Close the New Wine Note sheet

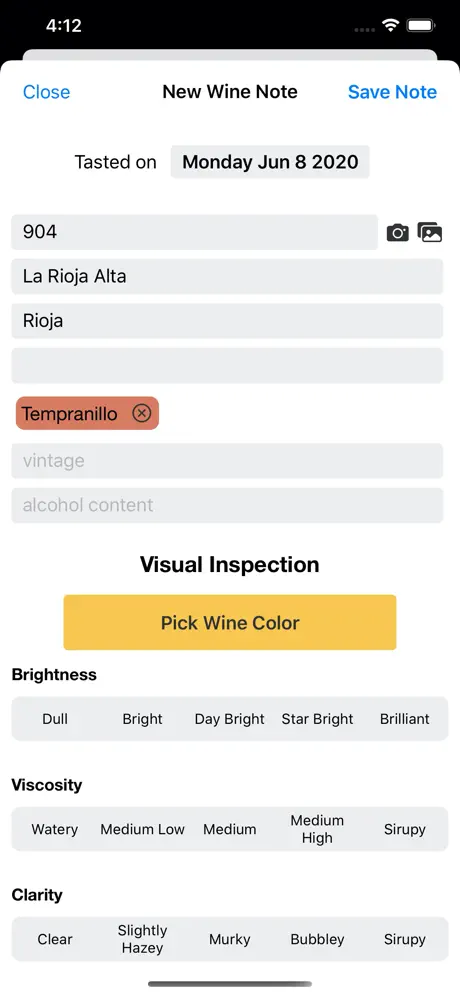(x=46, y=92)
